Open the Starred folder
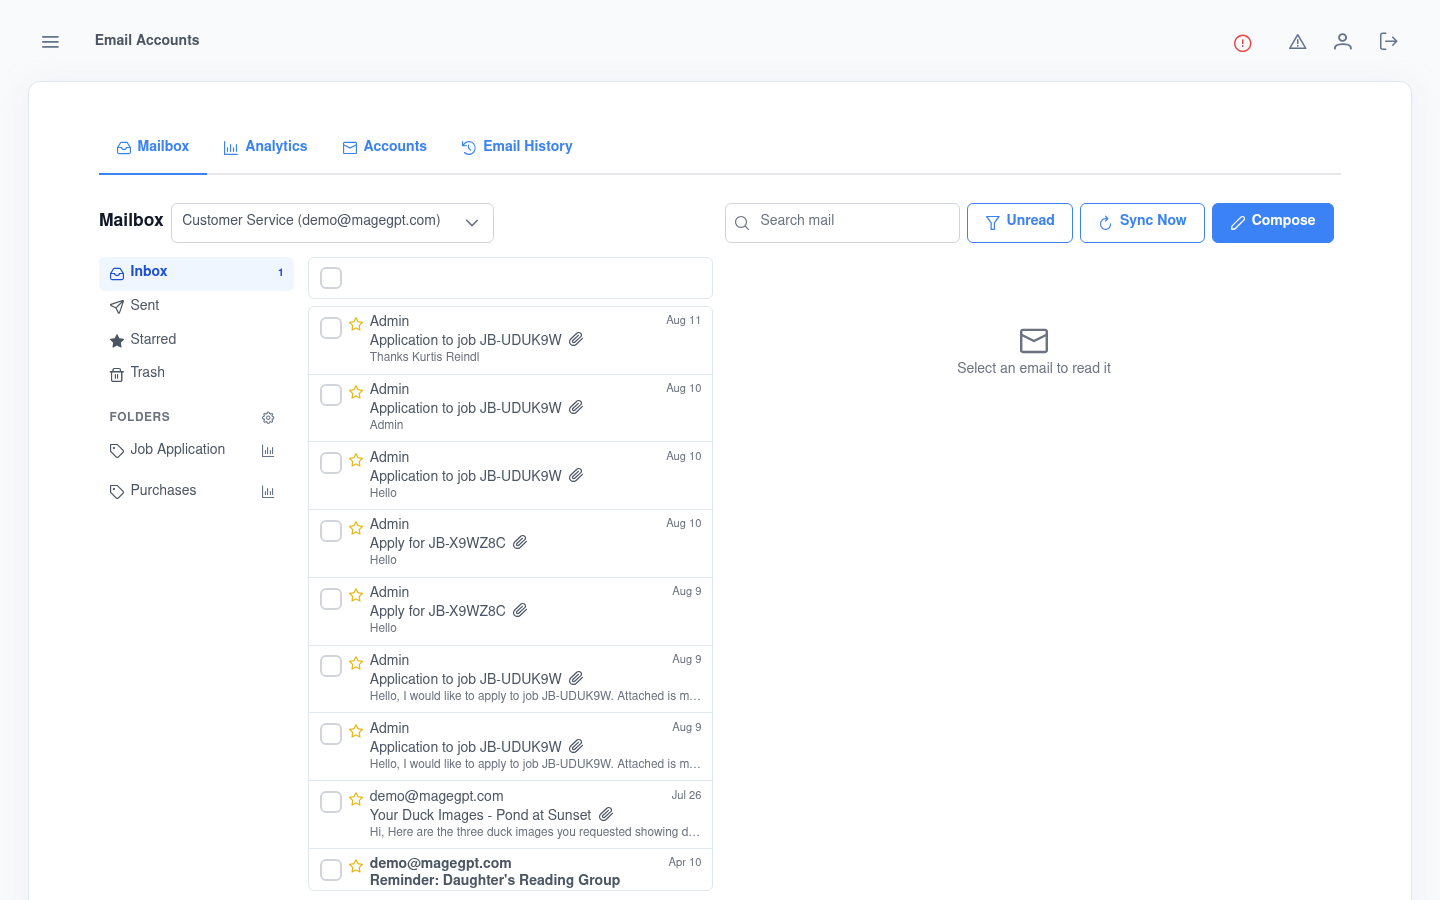1440x900 pixels. 196,340
